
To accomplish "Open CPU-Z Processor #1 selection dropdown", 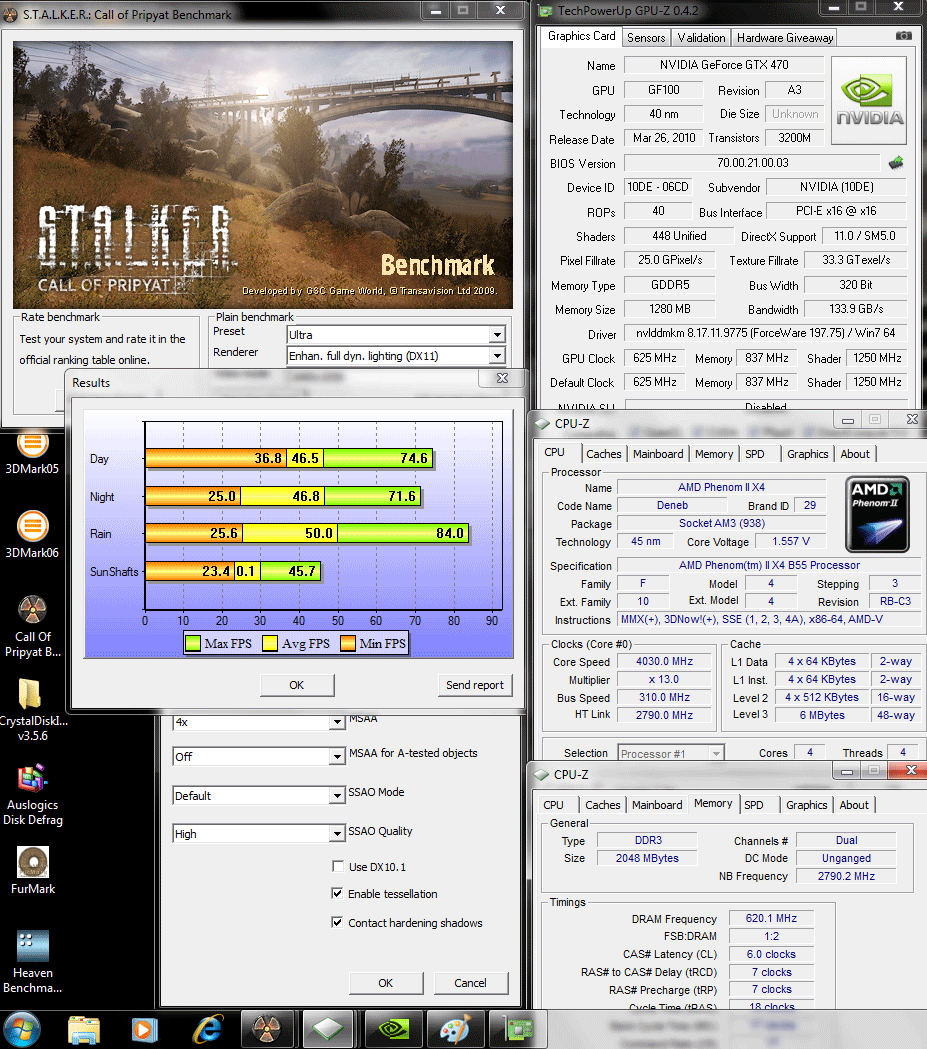I will [671, 754].
